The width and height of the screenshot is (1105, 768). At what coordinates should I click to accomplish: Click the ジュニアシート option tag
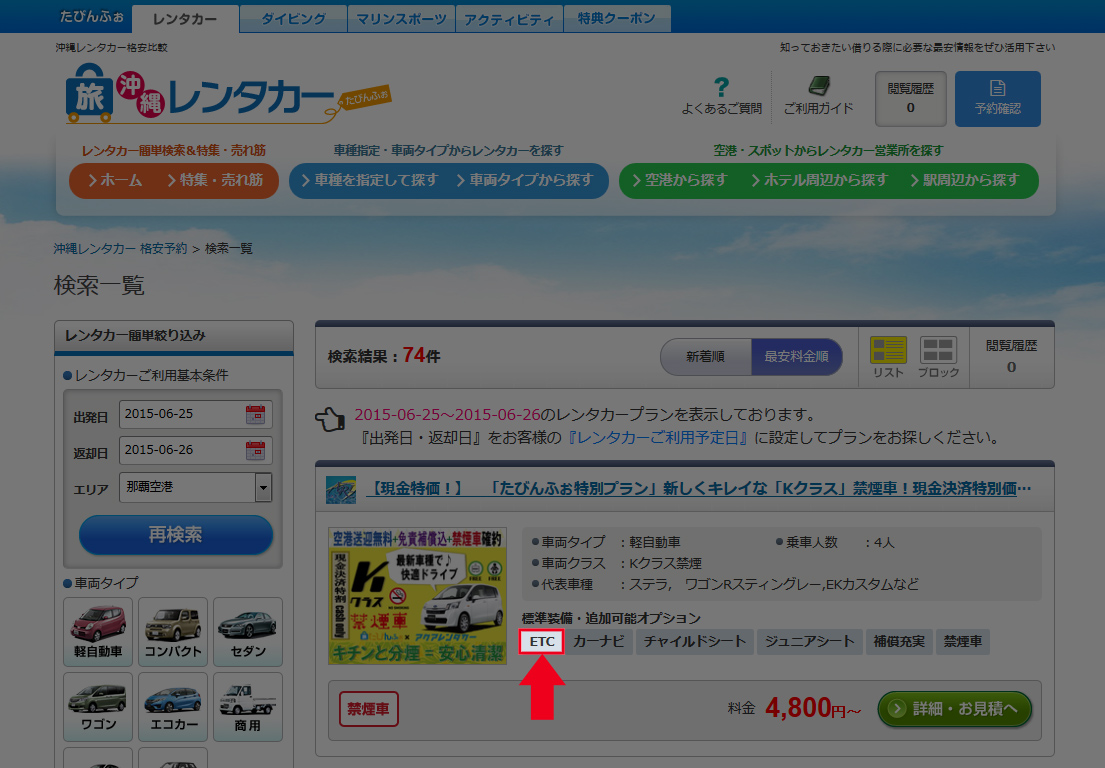coord(810,642)
